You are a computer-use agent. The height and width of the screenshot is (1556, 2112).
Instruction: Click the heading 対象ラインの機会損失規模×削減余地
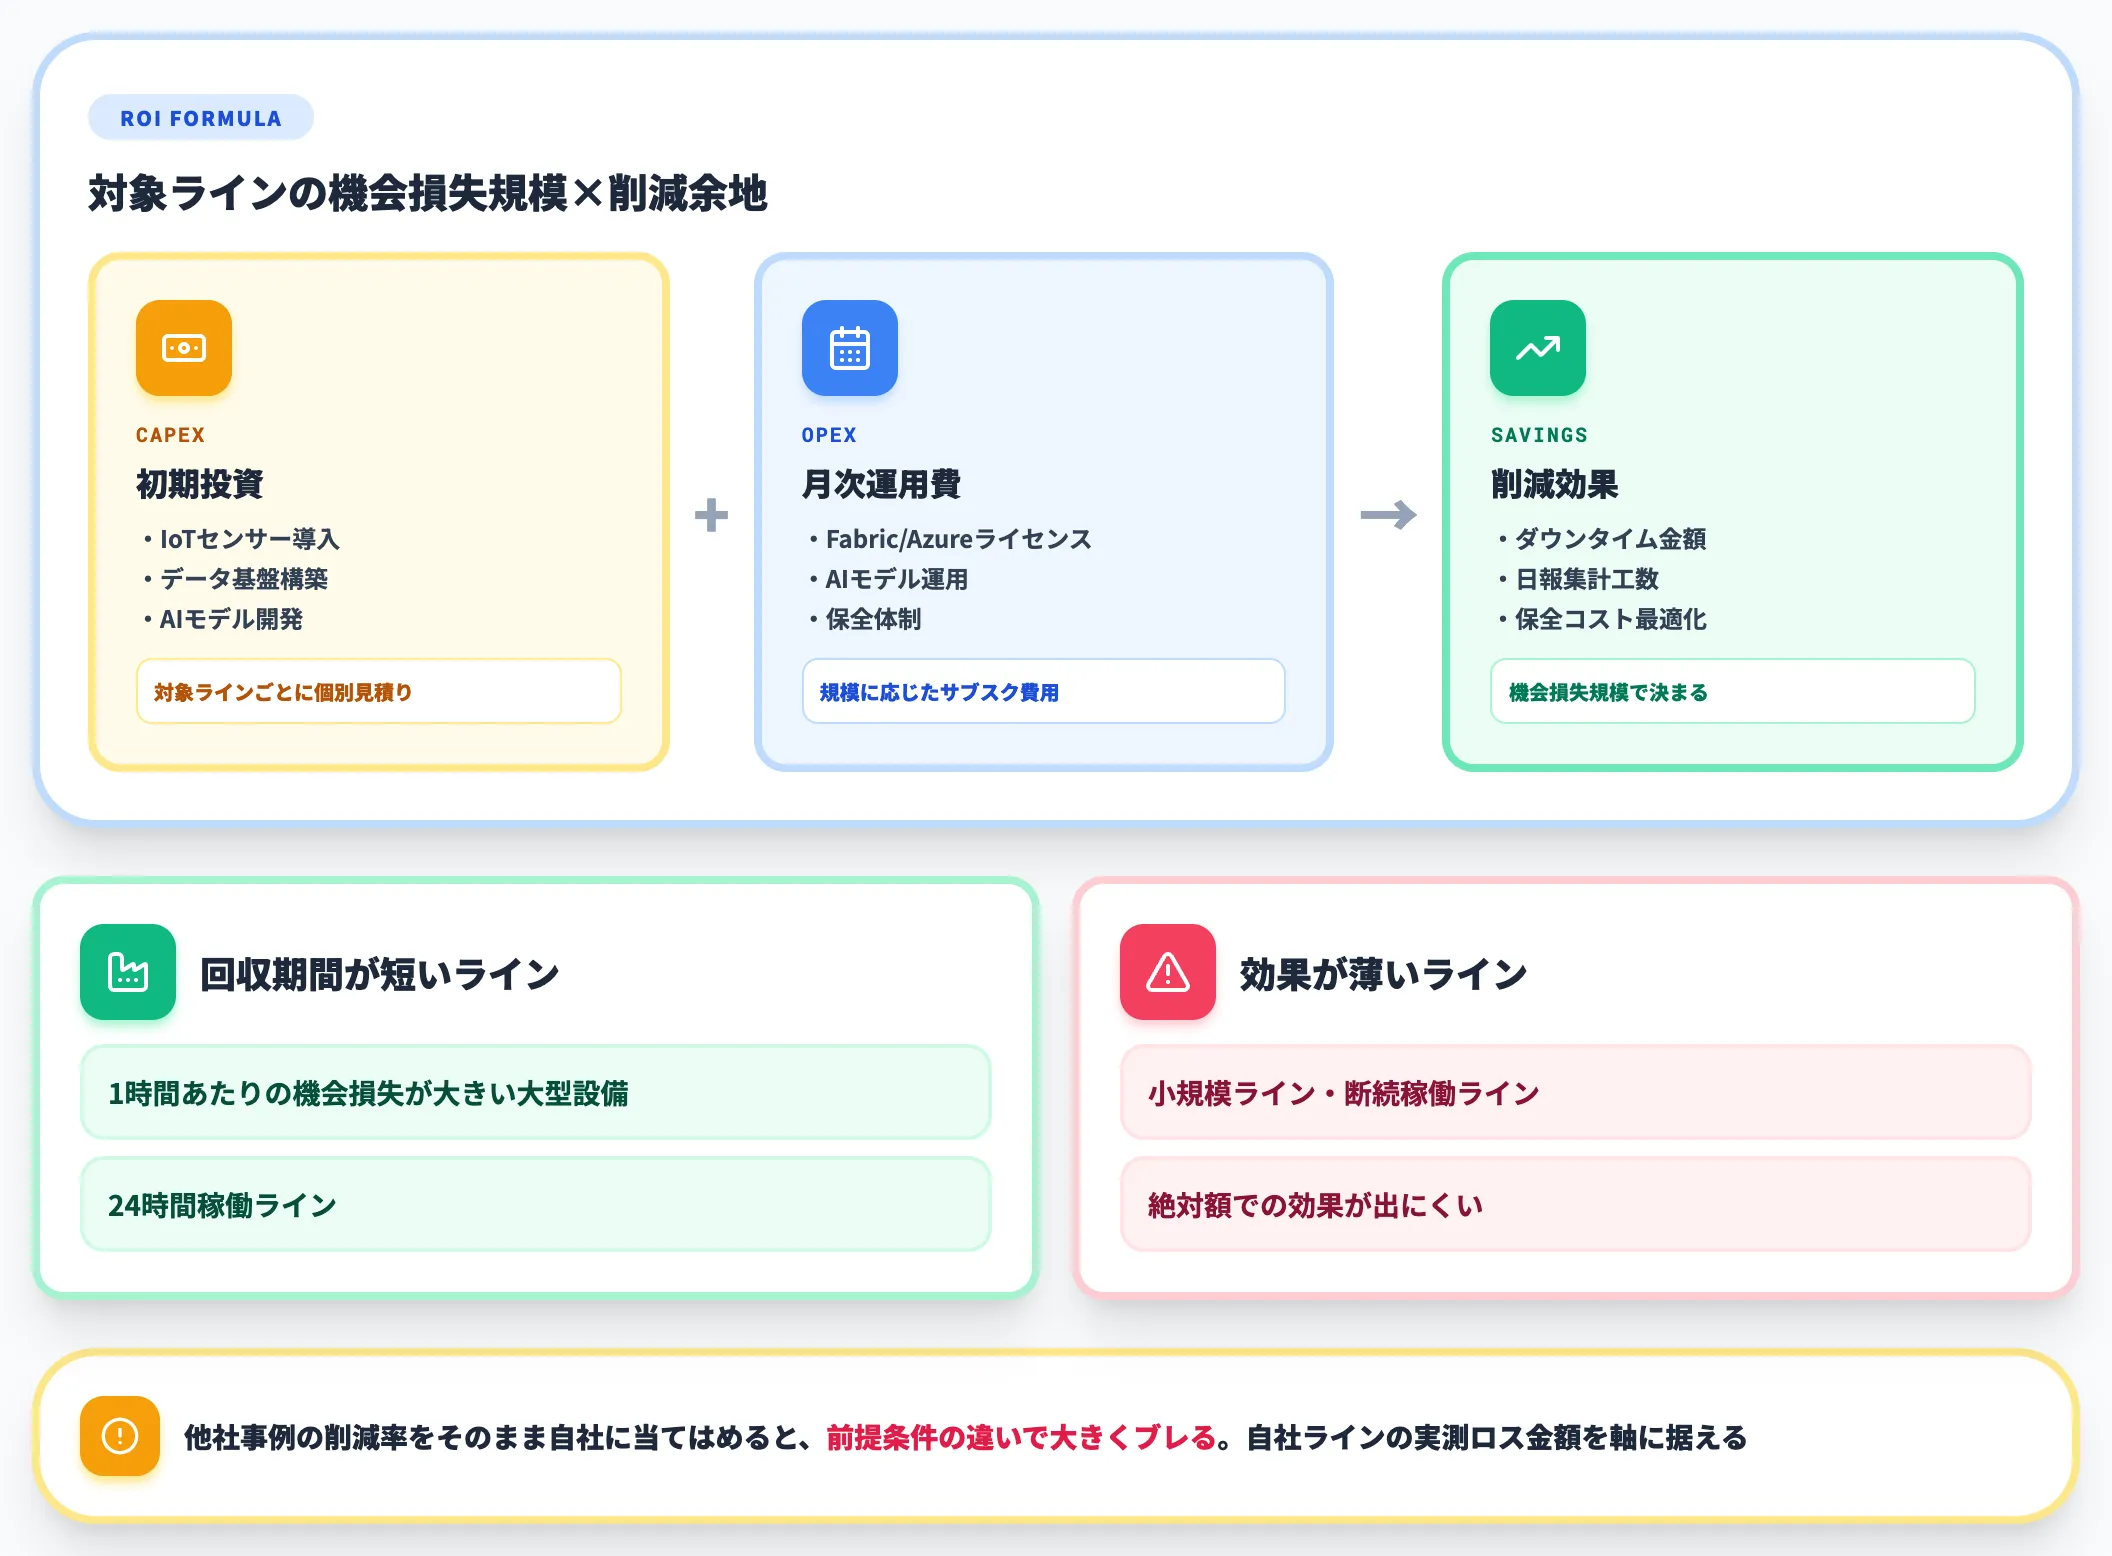428,193
